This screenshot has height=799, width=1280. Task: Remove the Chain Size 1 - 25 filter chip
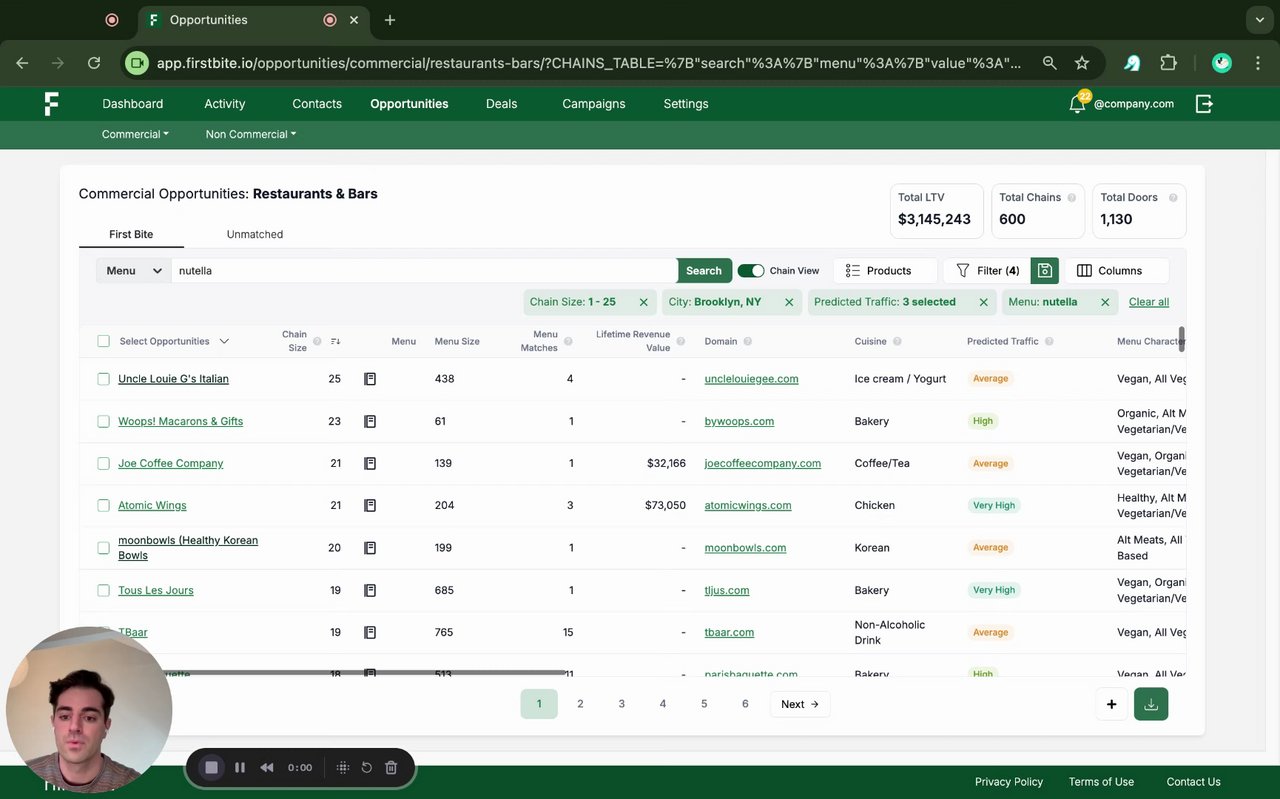[x=643, y=302]
